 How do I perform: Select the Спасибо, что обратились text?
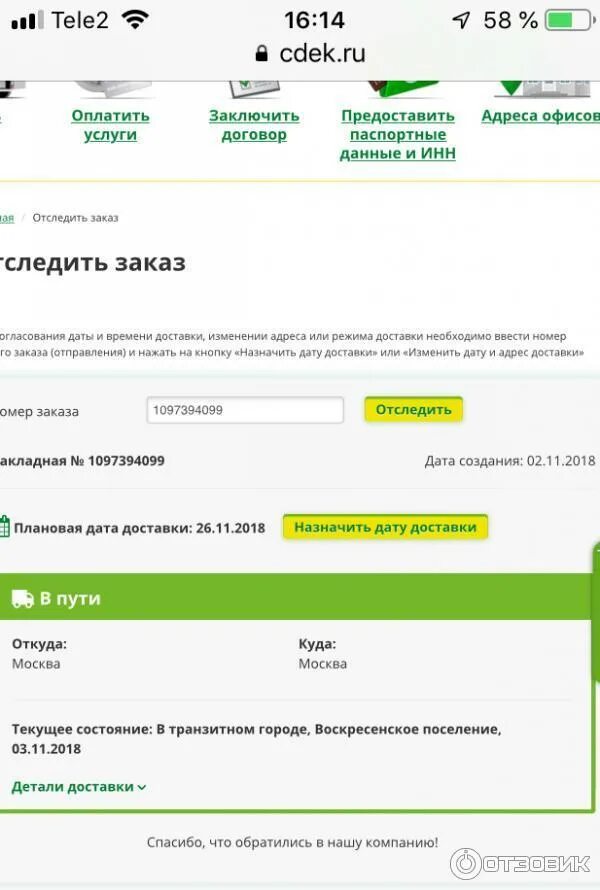pyautogui.click(x=292, y=842)
